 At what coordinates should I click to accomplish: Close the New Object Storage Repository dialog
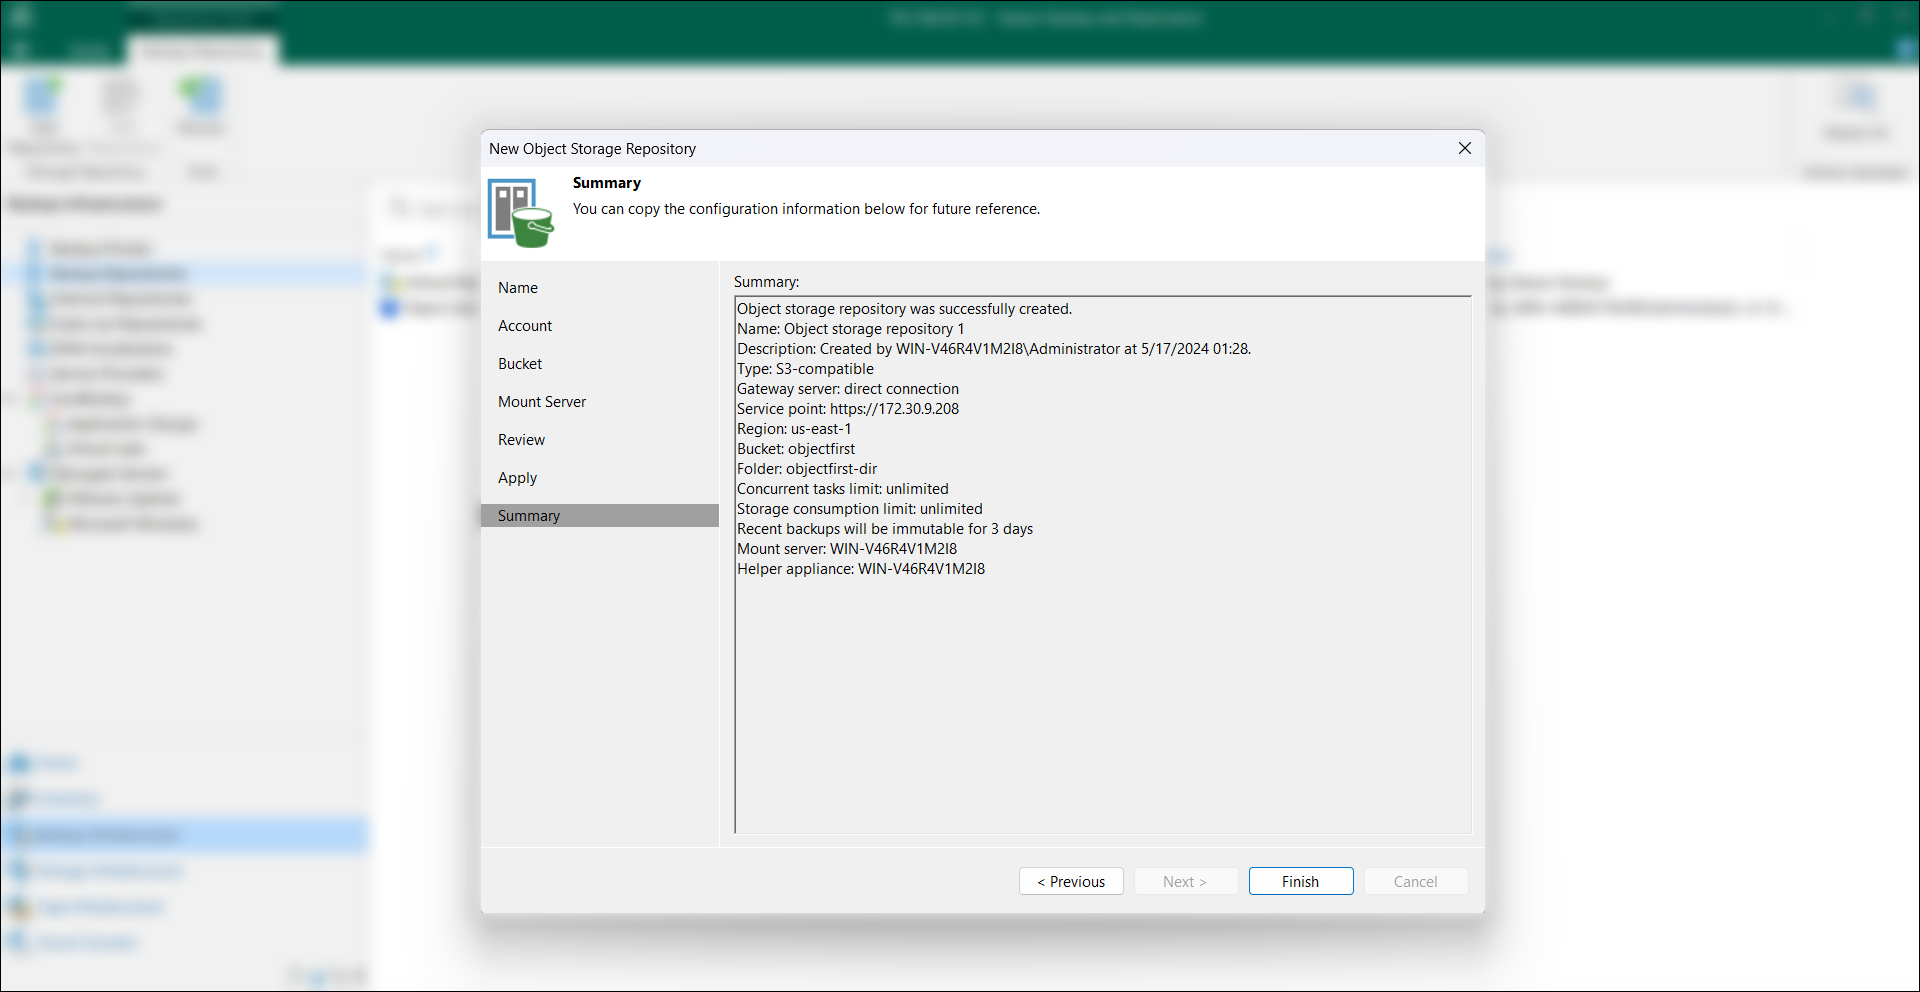coord(1464,148)
